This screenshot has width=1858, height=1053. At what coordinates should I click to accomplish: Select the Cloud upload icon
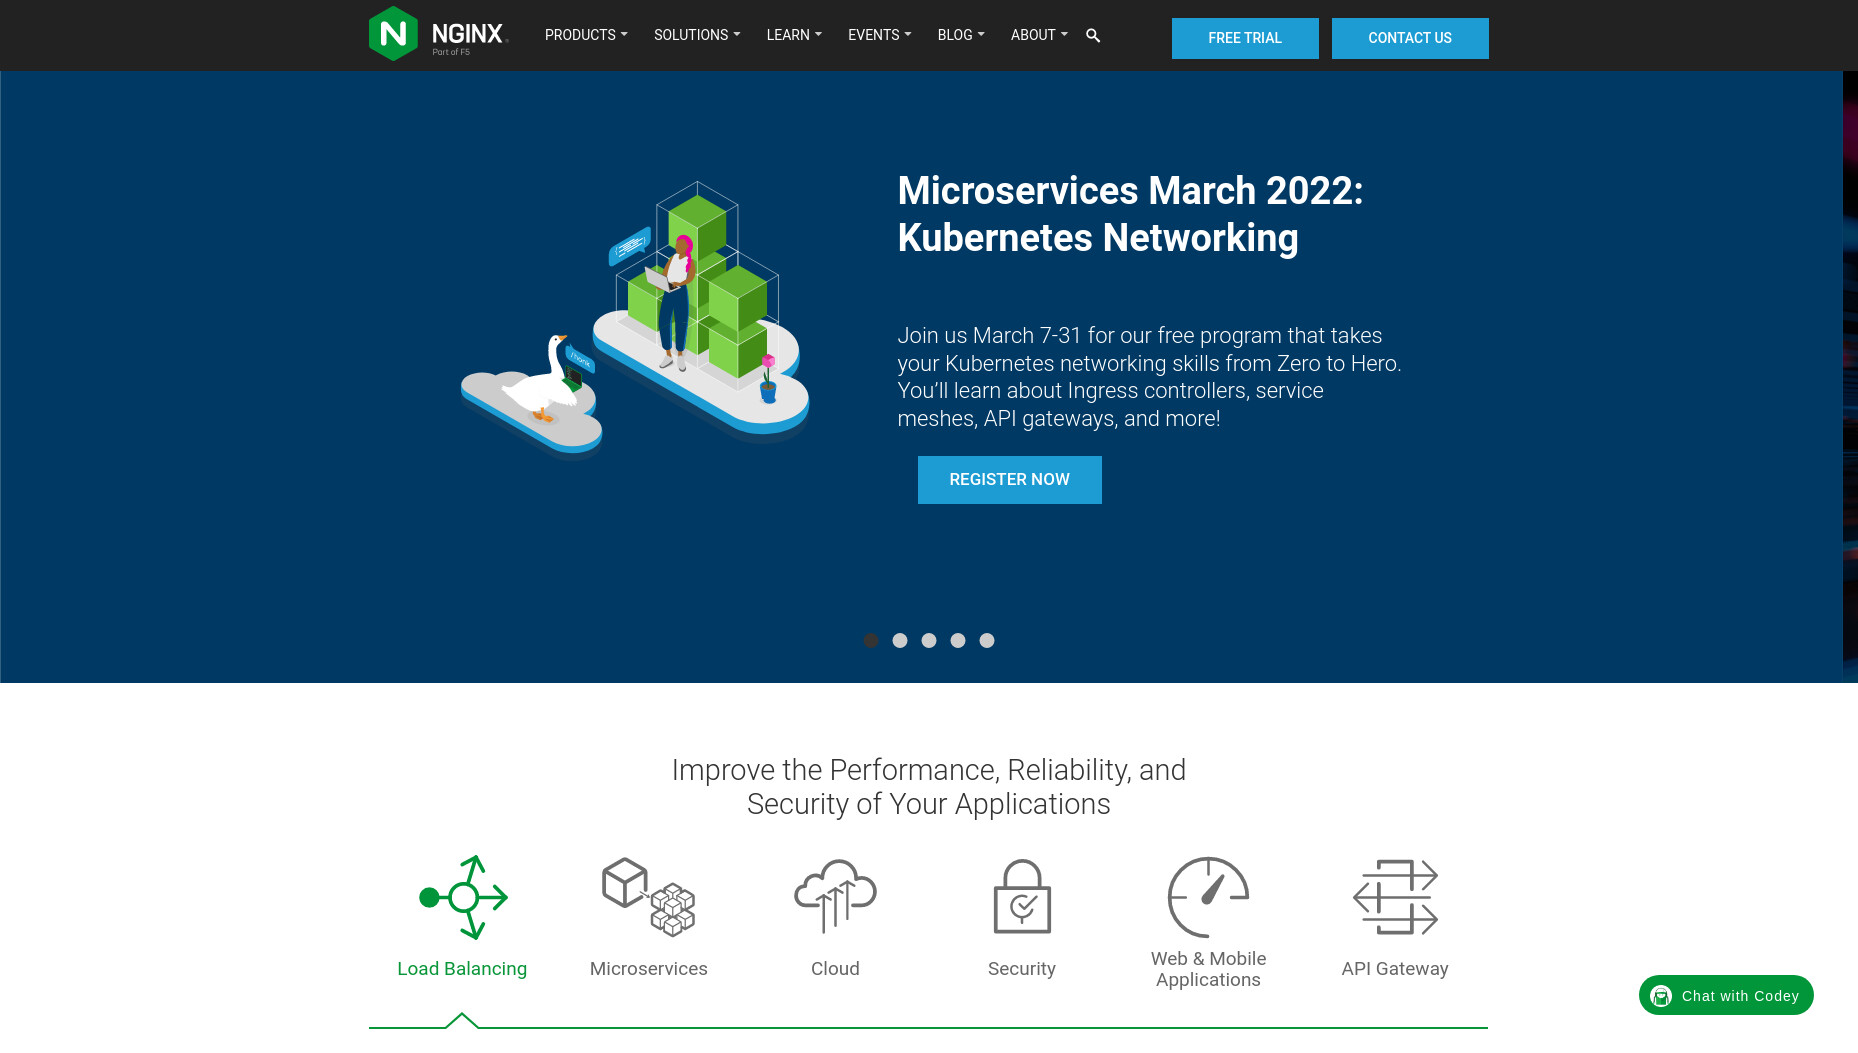835,896
